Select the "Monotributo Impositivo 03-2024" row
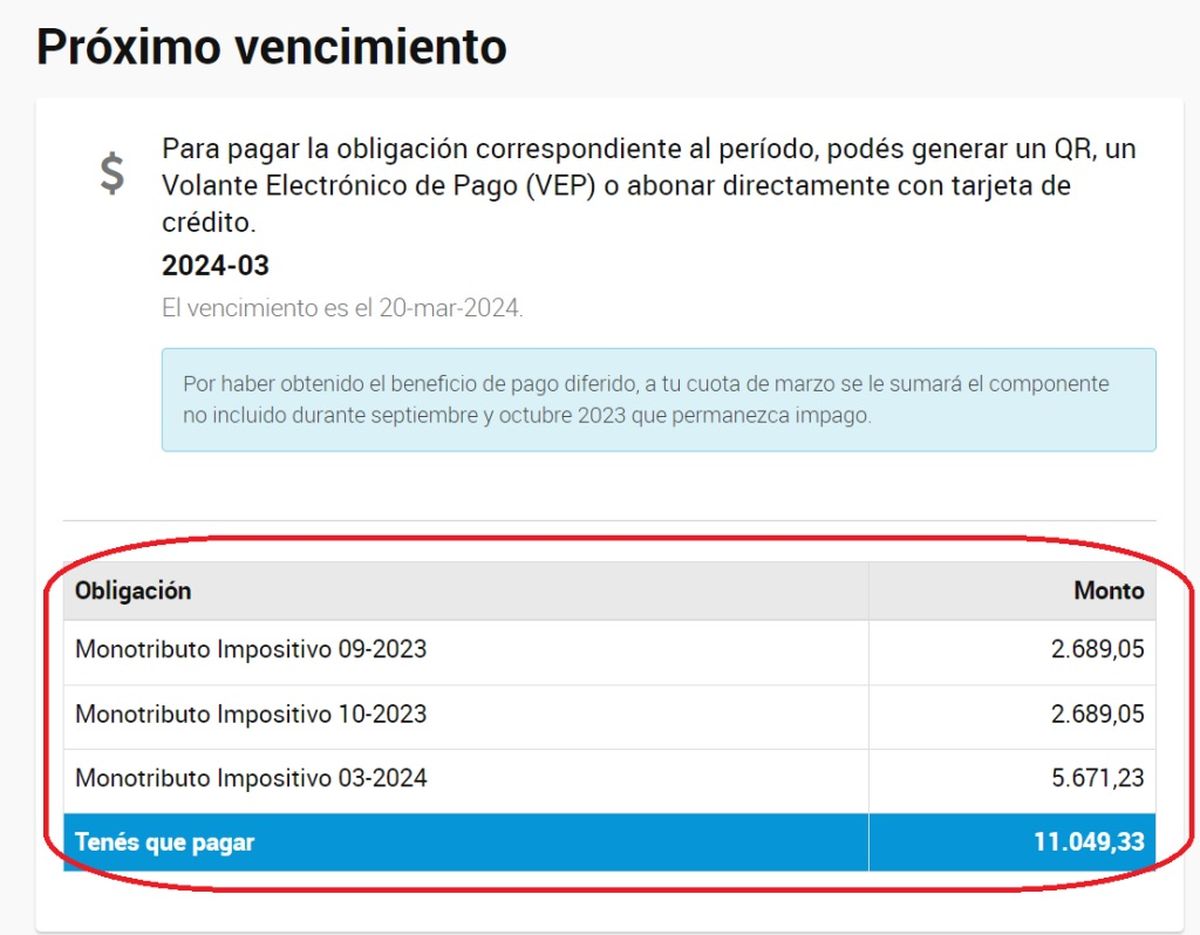Viewport: 1200px width, 935px height. [253, 777]
